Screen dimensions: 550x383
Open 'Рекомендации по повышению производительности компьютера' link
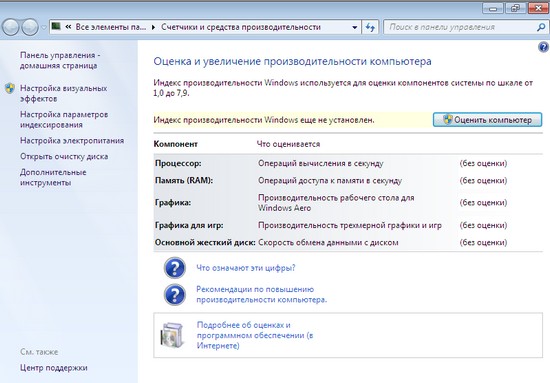click(x=261, y=295)
